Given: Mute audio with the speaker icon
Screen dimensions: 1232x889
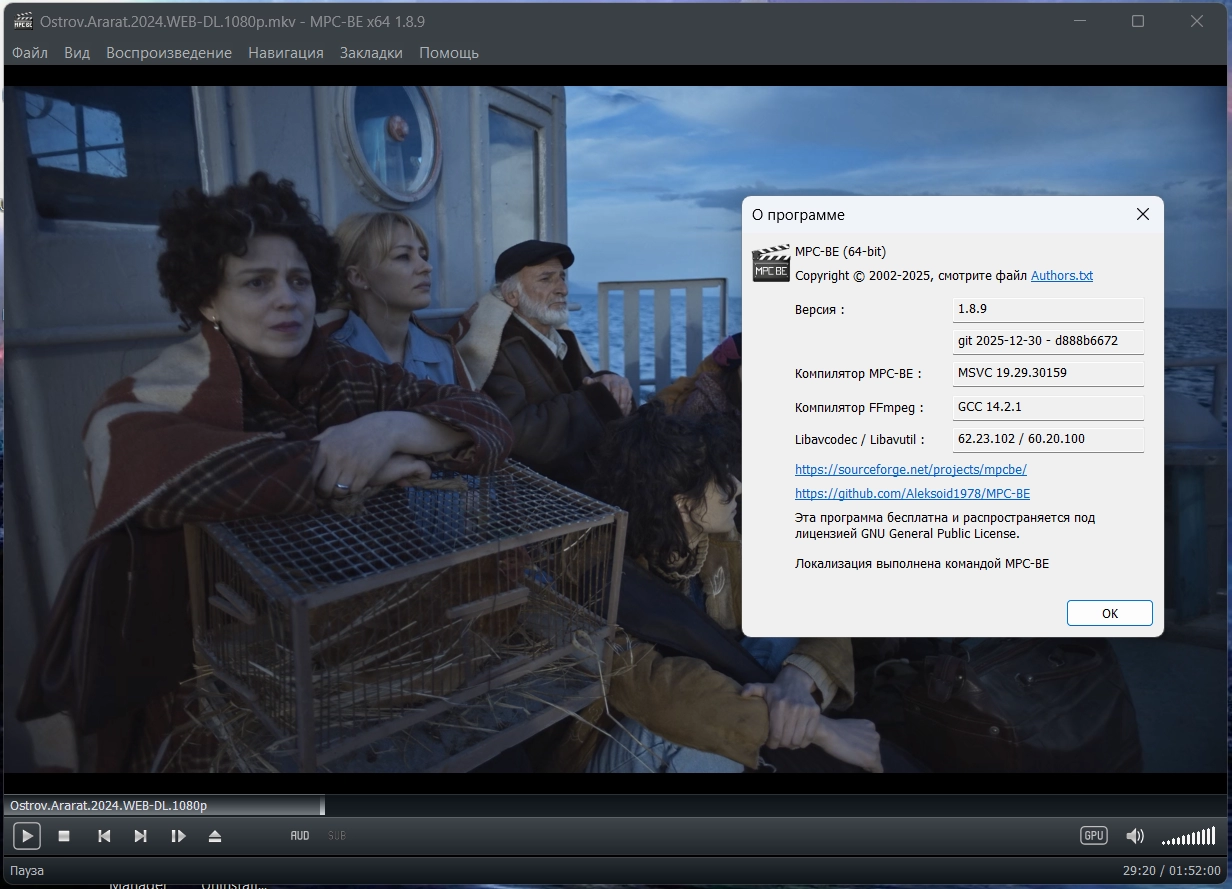Looking at the screenshot, I should [1135, 836].
